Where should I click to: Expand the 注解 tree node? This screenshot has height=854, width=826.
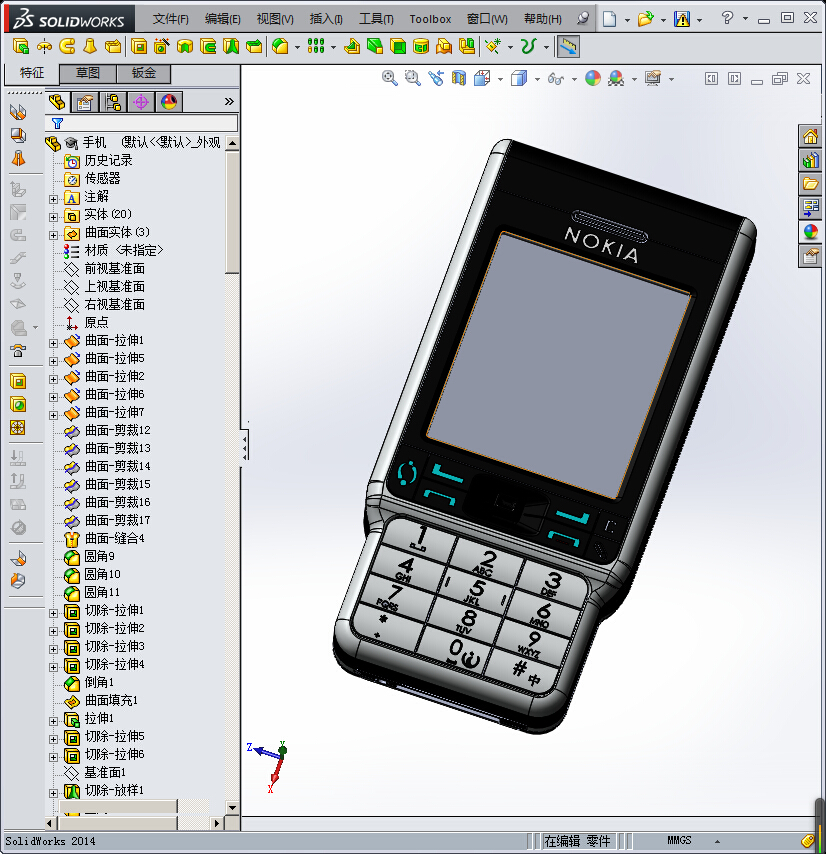click(53, 199)
